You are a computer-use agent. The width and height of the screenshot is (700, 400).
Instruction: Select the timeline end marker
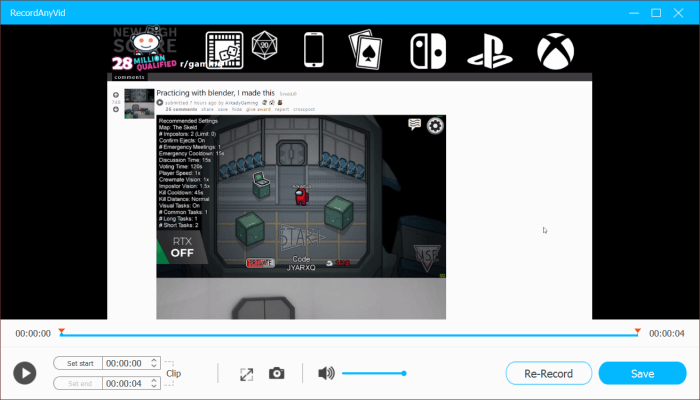click(x=638, y=332)
